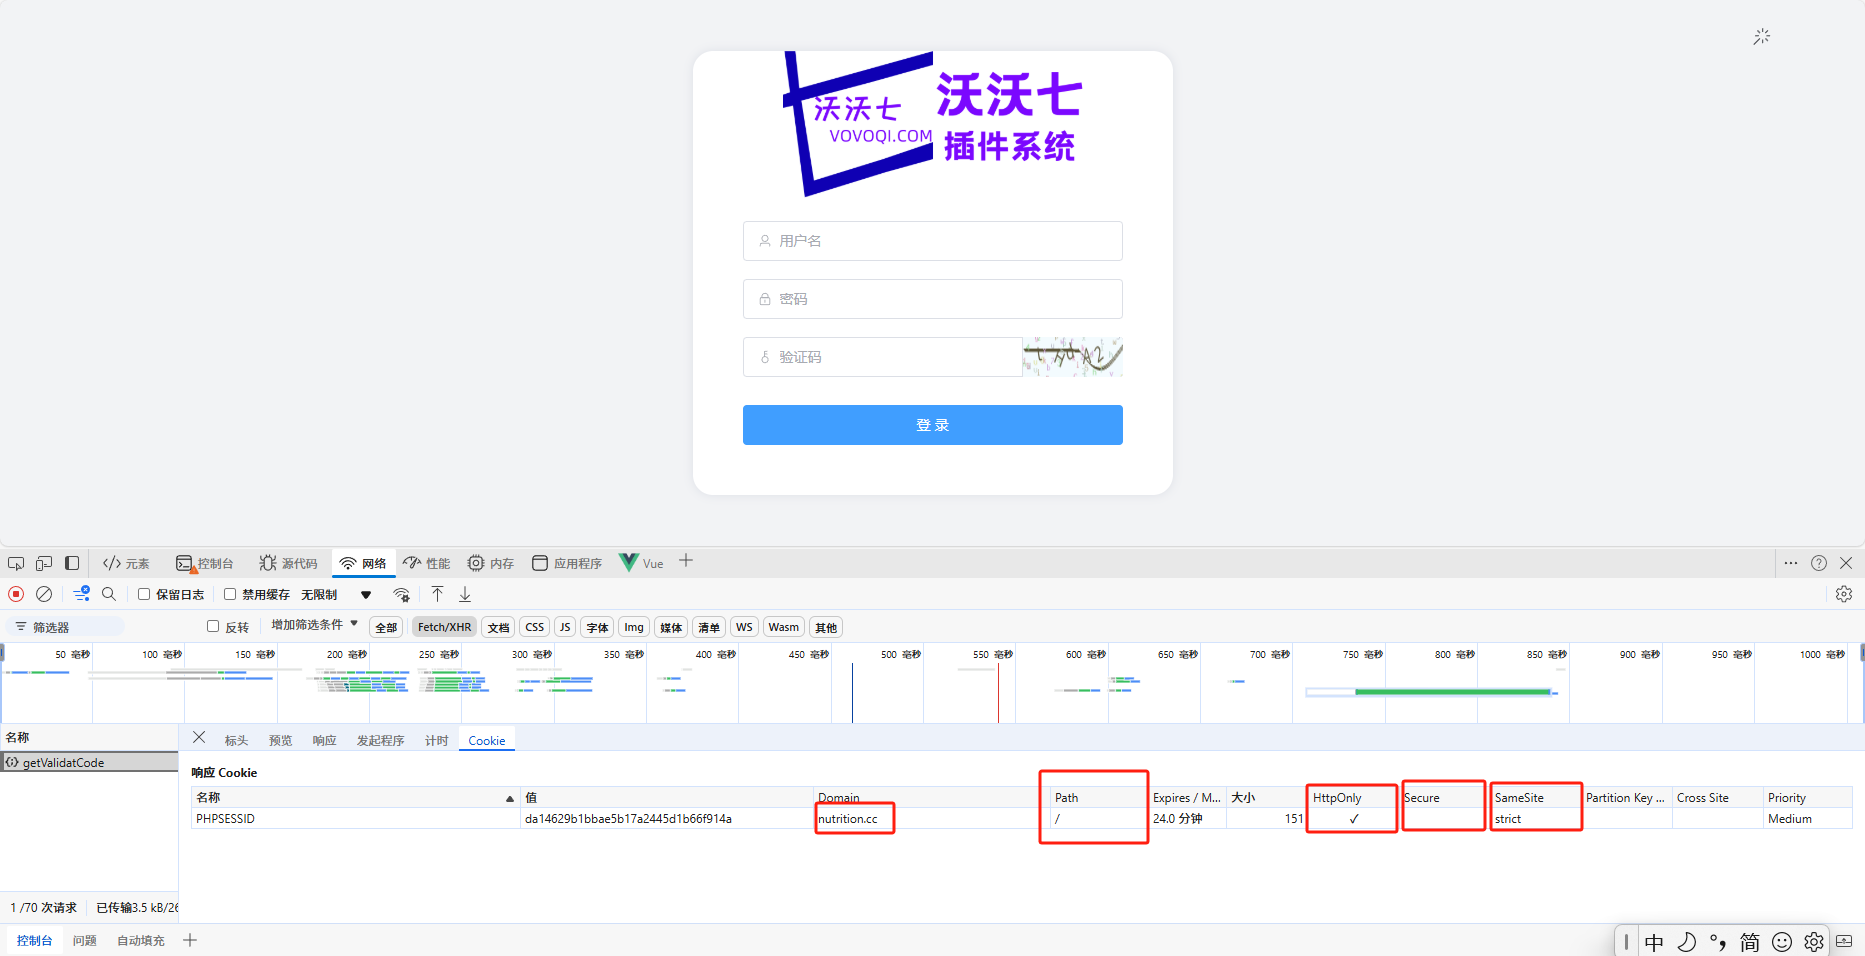The height and width of the screenshot is (956, 1865).
Task: Stop recording network log
Action: point(16,594)
